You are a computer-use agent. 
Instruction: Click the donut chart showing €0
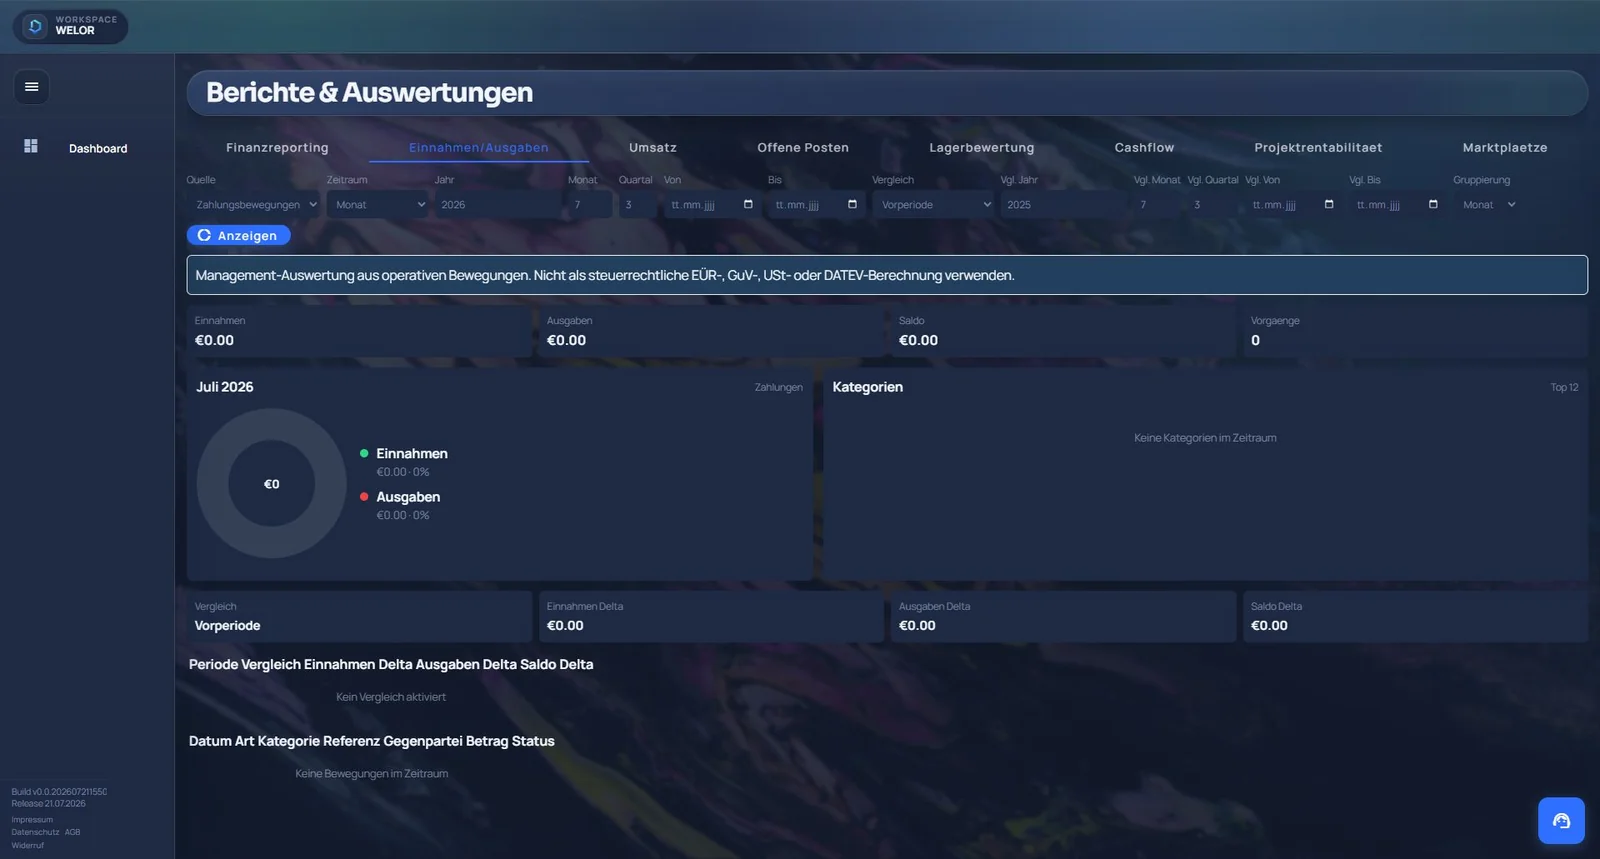(272, 483)
